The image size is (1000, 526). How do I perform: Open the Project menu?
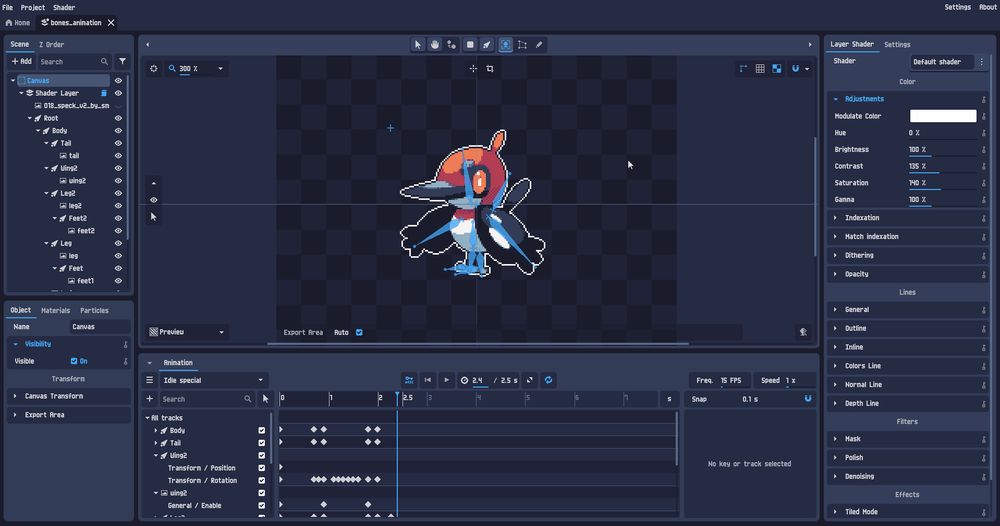click(x=33, y=7)
